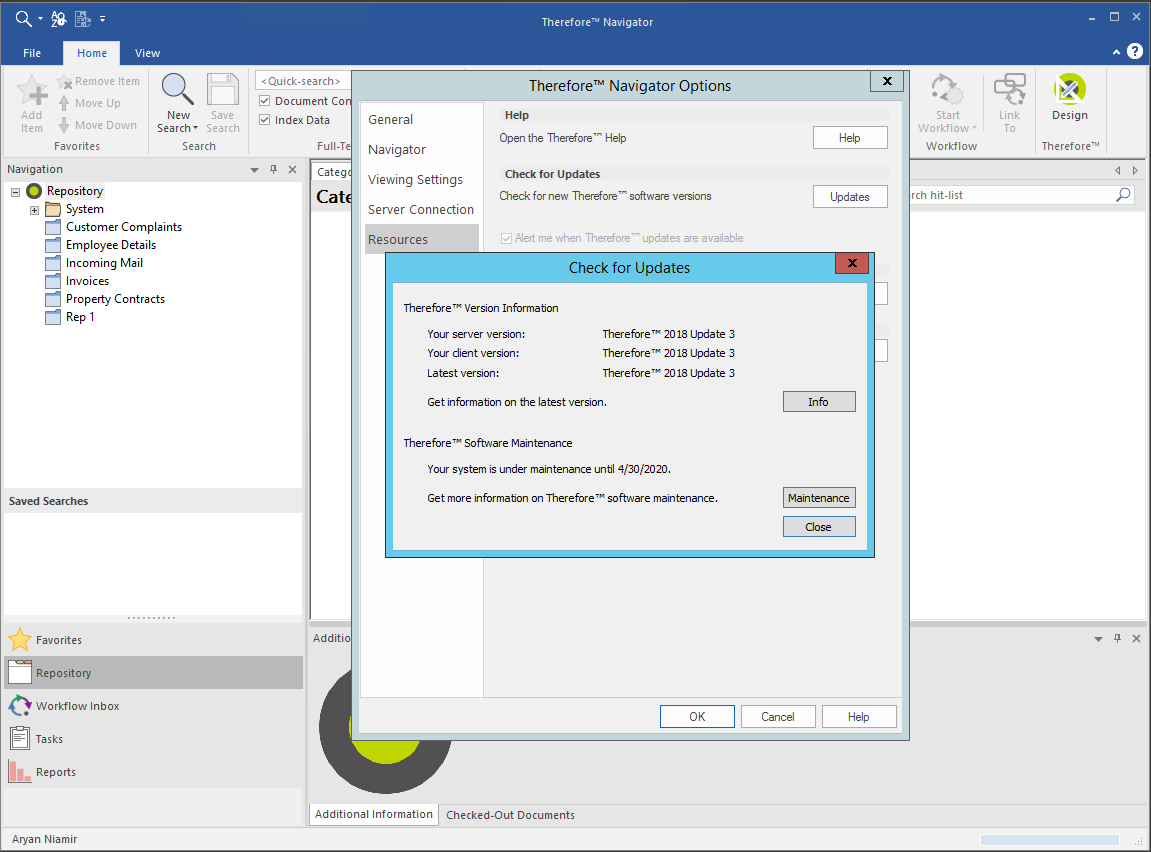This screenshot has height=852, width=1151.
Task: Collapse the ribbon with the chevron
Action: [1116, 51]
